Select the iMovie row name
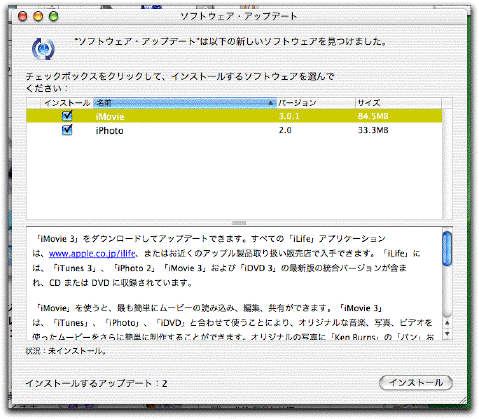 [110, 117]
